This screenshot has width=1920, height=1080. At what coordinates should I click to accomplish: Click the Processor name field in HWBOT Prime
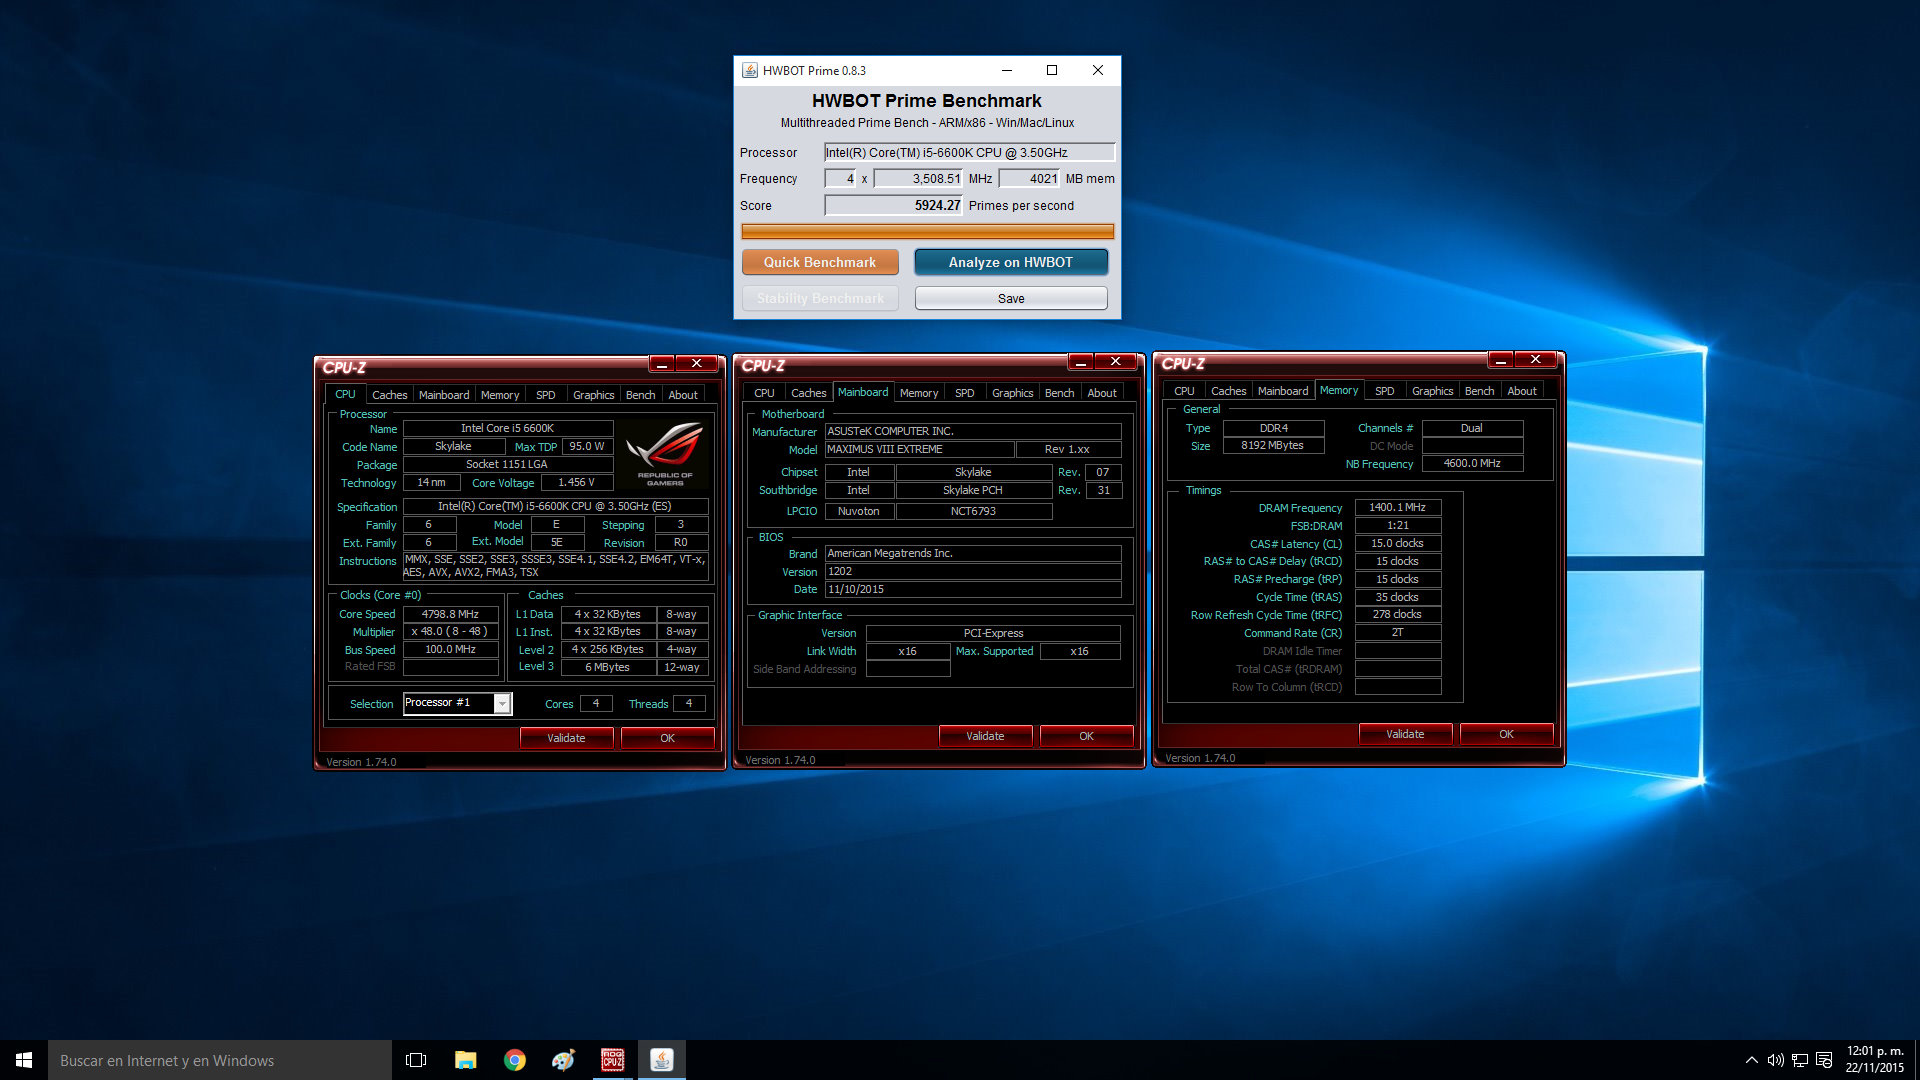click(x=969, y=152)
